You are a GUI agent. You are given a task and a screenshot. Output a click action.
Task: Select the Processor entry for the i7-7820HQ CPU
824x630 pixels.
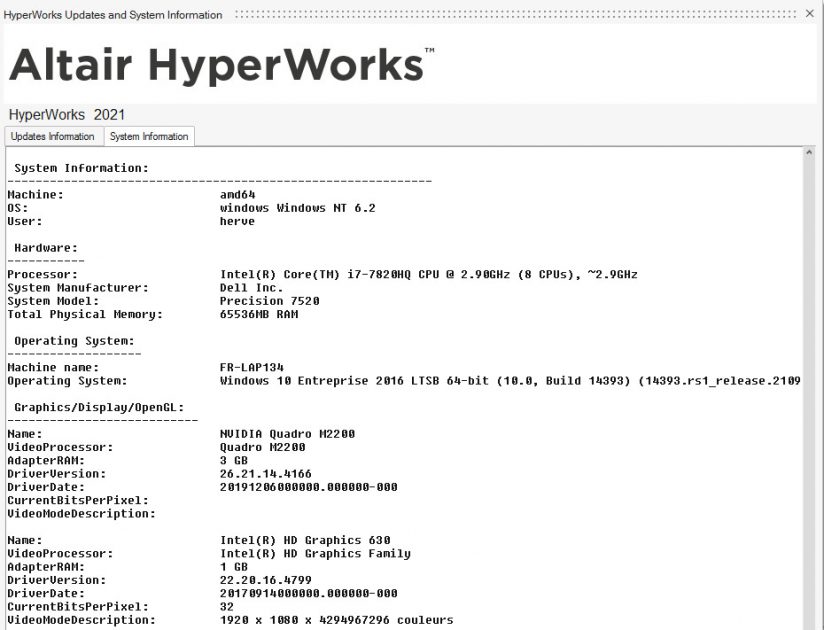coord(430,274)
